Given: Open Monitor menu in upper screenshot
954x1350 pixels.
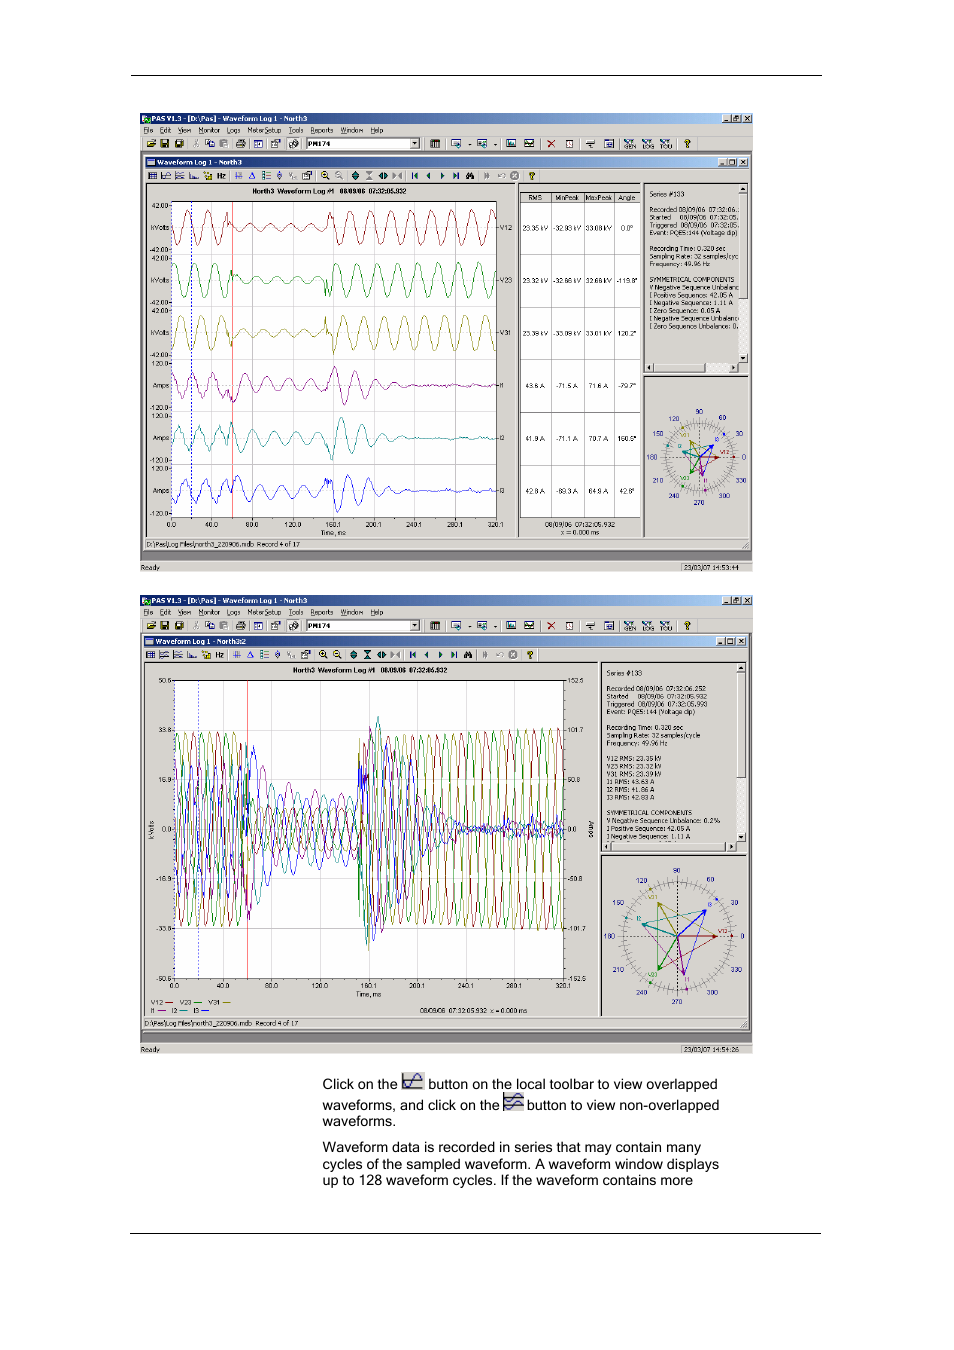Looking at the screenshot, I should [209, 131].
